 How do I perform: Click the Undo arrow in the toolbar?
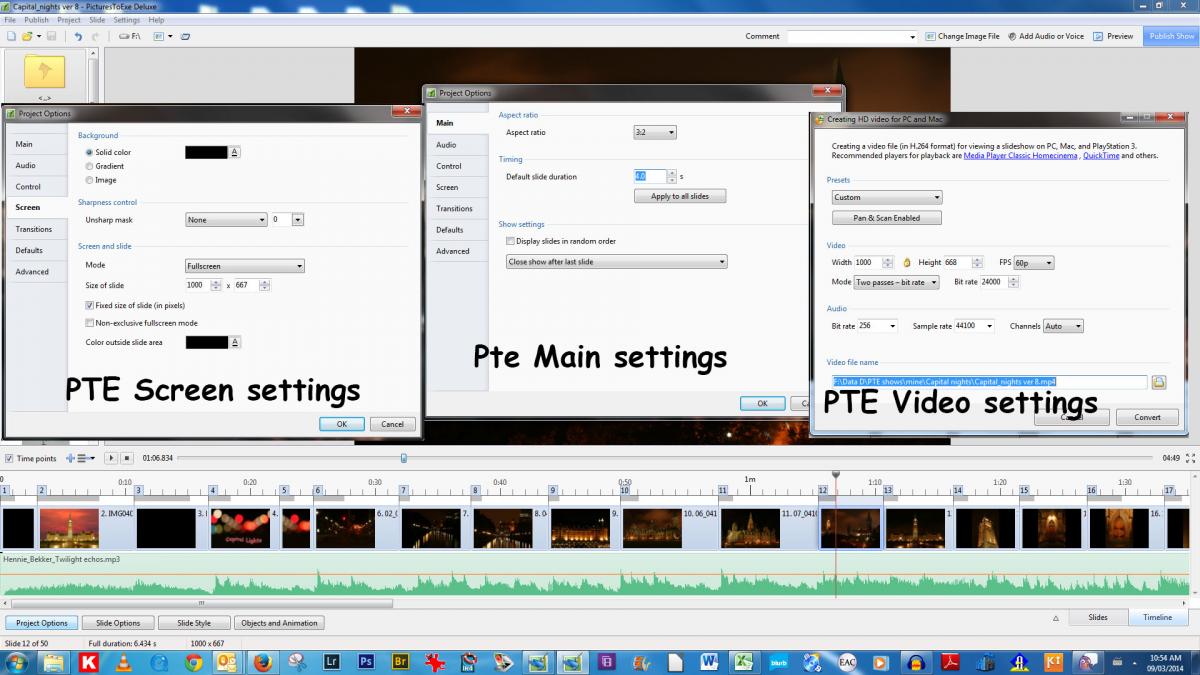click(78, 36)
